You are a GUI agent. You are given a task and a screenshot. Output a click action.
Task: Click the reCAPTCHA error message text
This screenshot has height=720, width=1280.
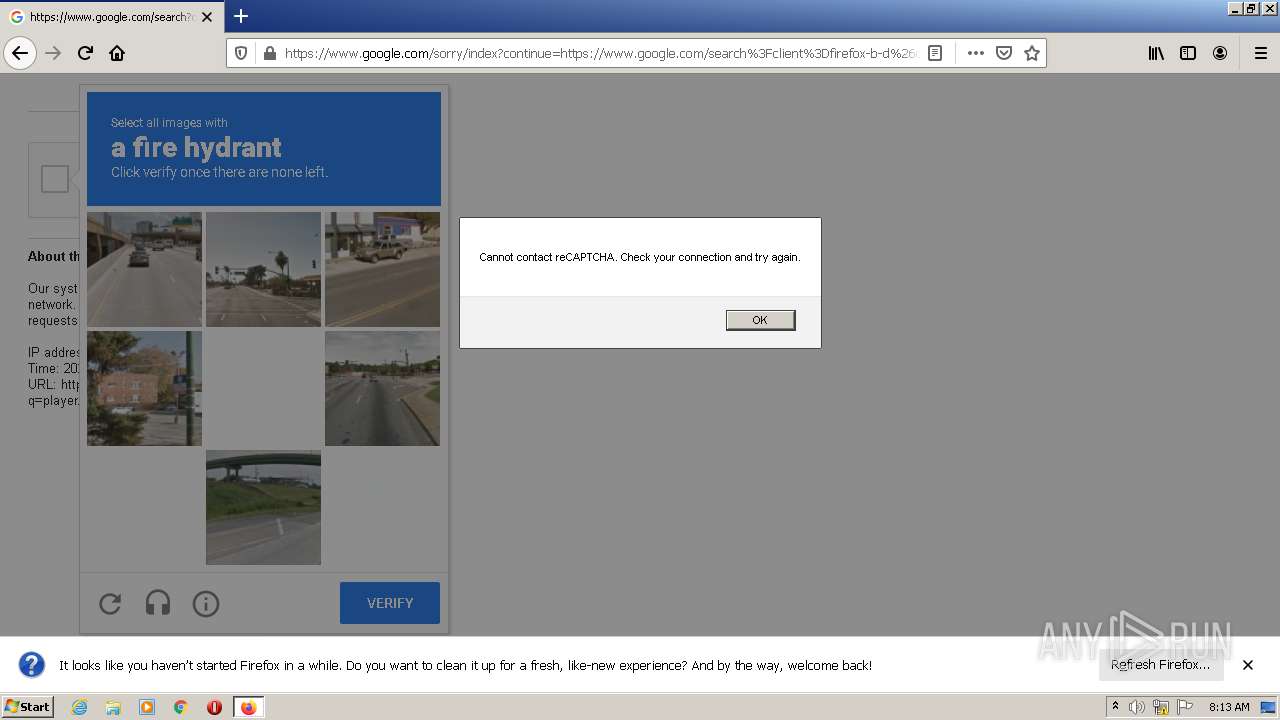coord(640,257)
